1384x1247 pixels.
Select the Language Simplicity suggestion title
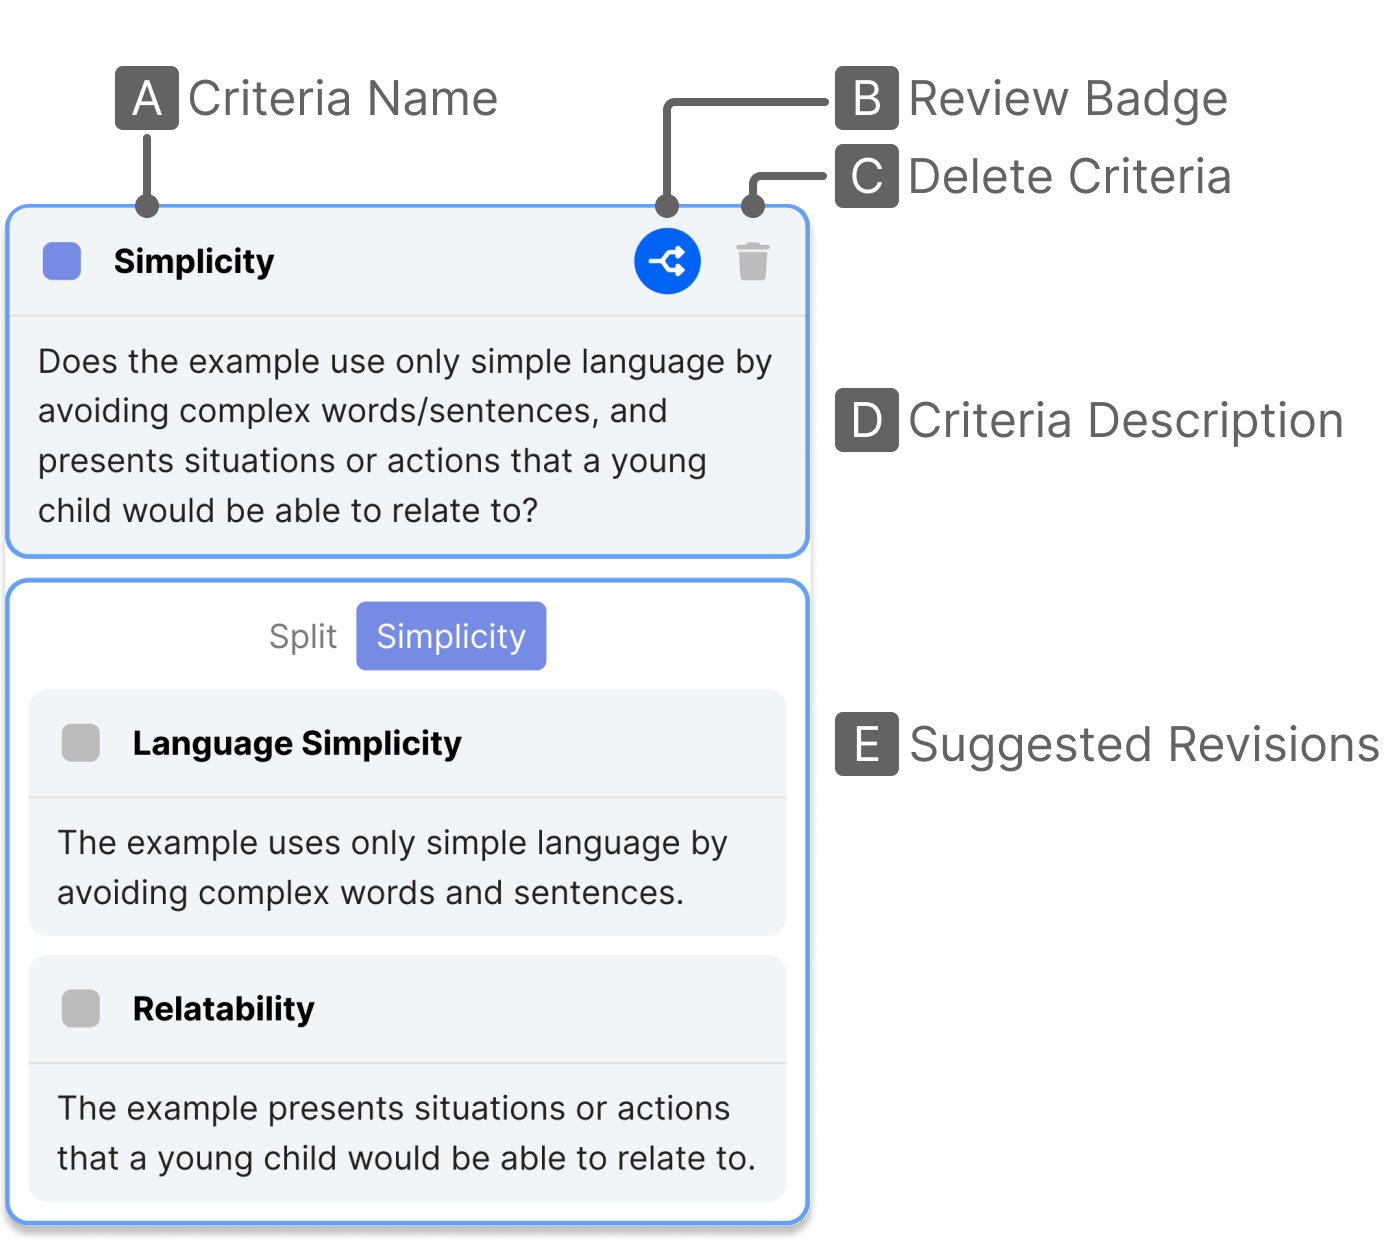tap(297, 743)
